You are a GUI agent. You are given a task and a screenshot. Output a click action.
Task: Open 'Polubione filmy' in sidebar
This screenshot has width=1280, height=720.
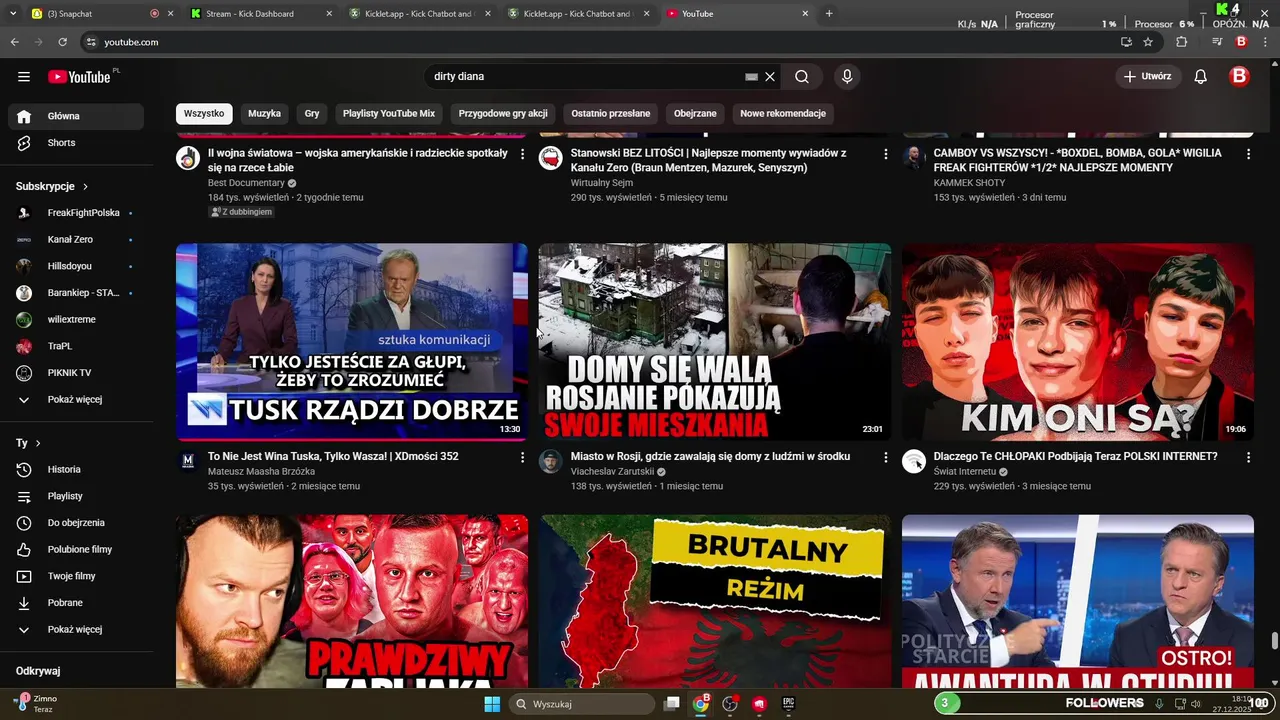pos(76,549)
